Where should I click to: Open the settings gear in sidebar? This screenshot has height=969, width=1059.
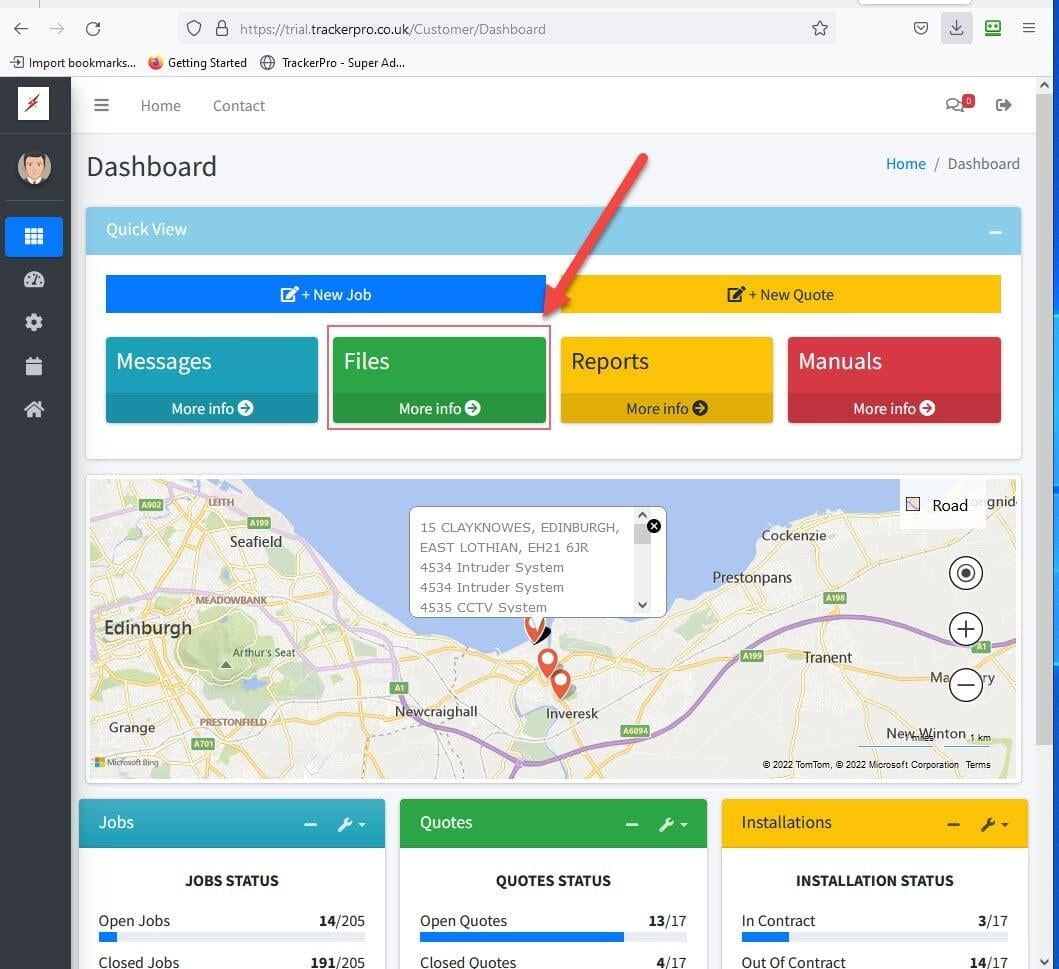[34, 322]
